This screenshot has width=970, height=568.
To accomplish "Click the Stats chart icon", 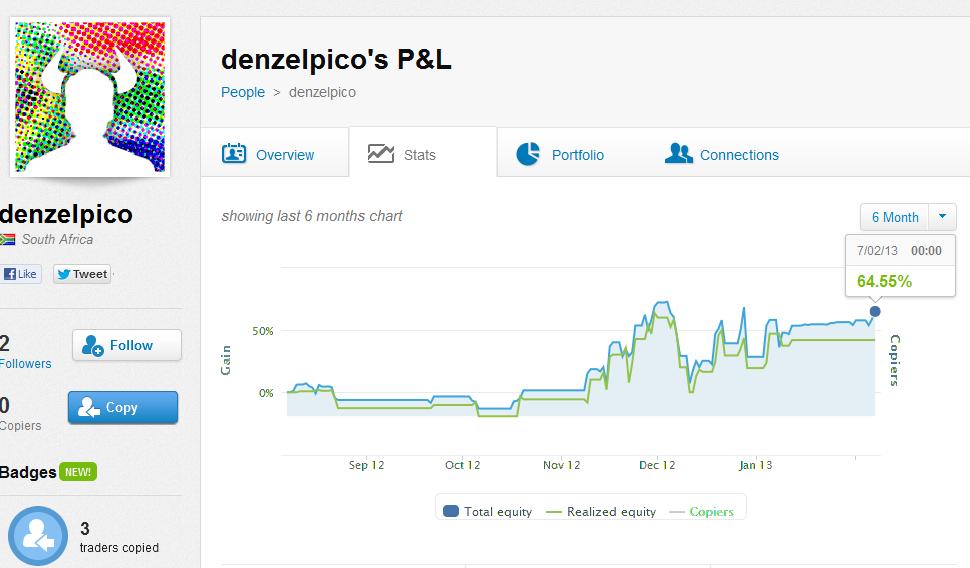I will 381,154.
